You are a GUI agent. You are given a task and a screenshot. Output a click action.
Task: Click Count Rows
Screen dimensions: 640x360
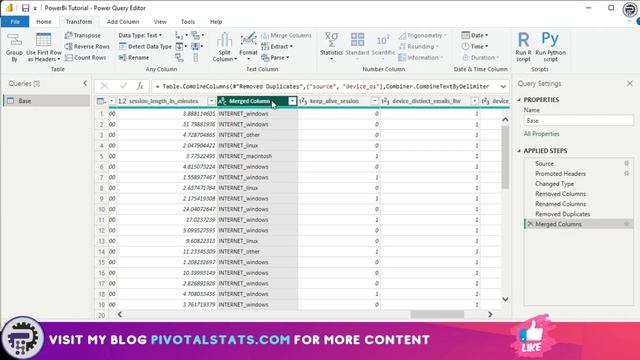(86, 58)
